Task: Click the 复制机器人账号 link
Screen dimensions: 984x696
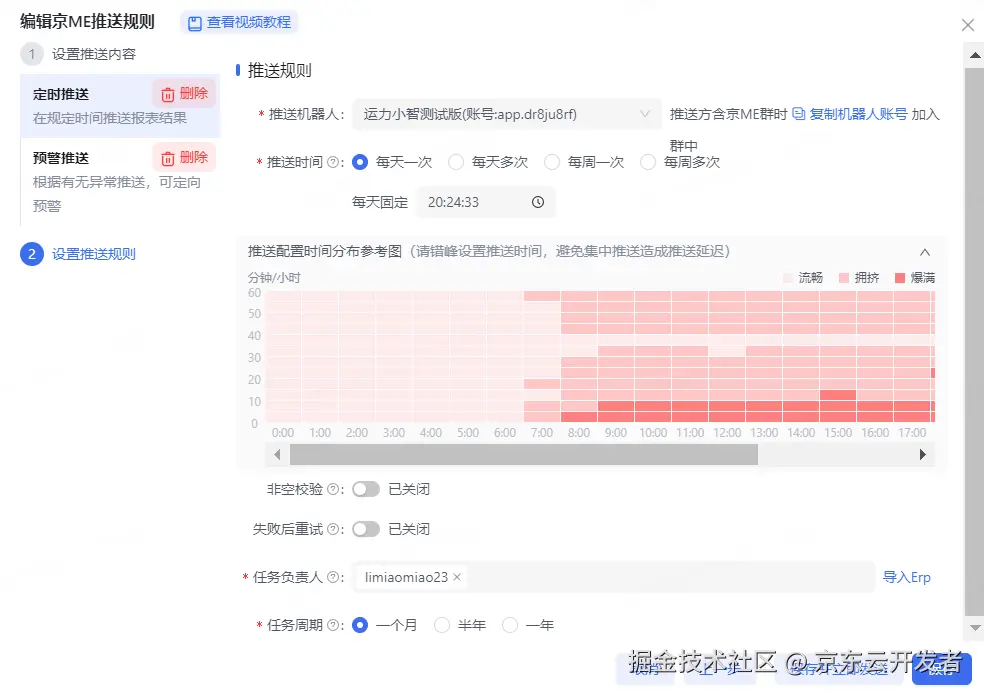Action: coord(858,114)
